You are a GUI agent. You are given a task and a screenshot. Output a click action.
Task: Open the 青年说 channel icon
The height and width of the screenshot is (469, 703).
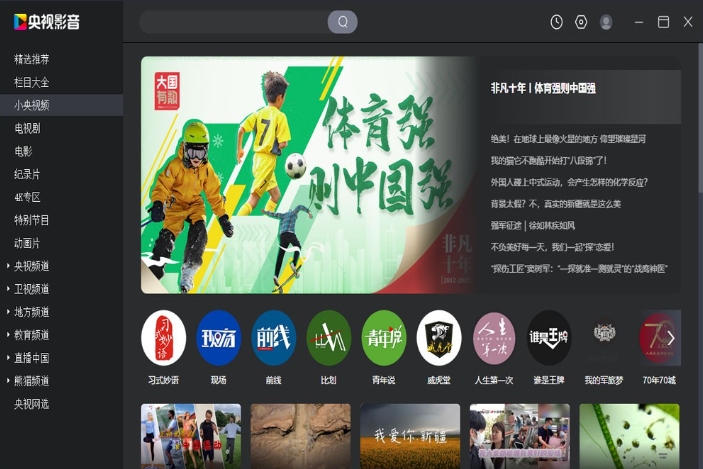tap(384, 338)
